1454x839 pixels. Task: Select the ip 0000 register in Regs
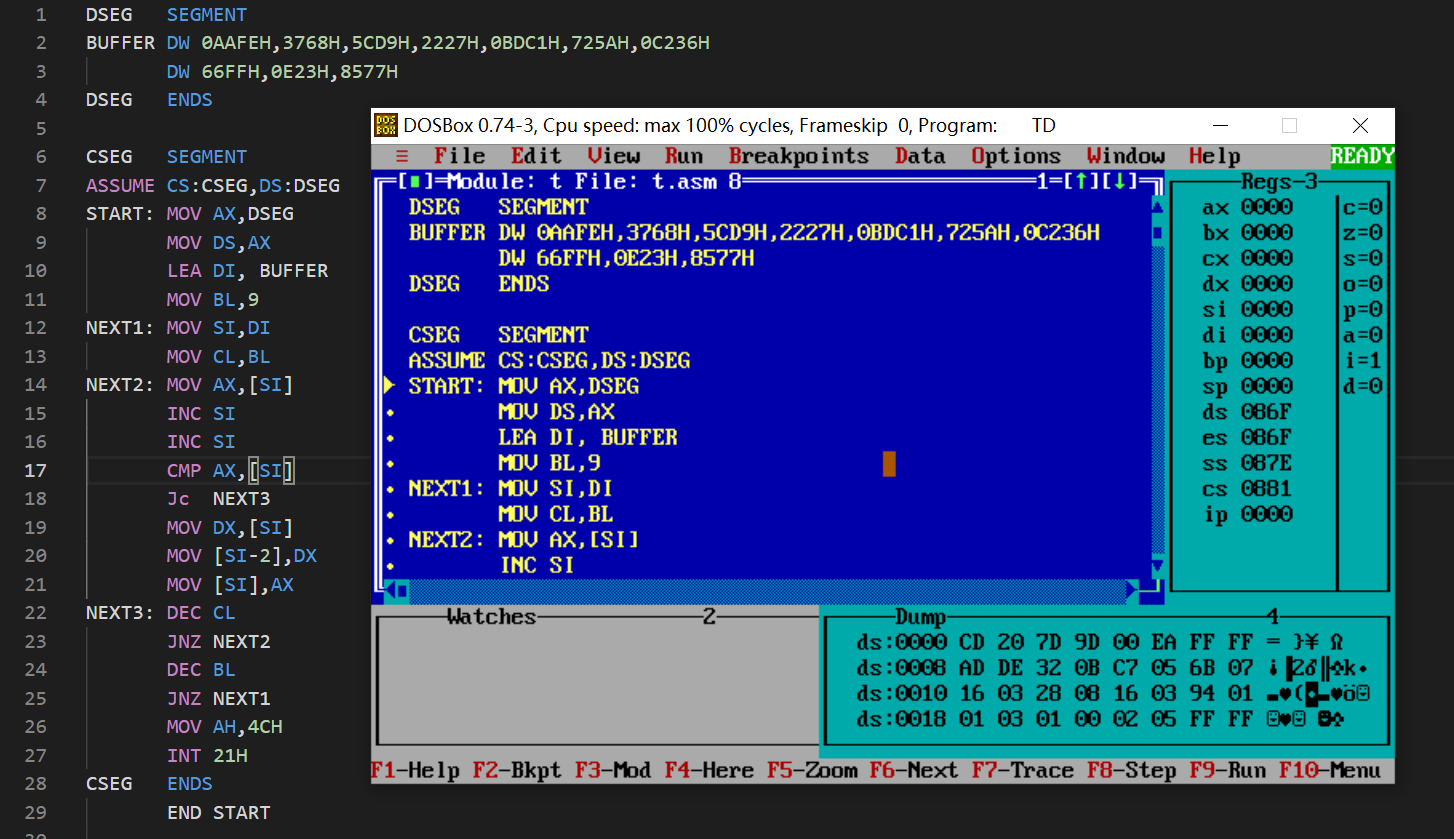point(1247,514)
